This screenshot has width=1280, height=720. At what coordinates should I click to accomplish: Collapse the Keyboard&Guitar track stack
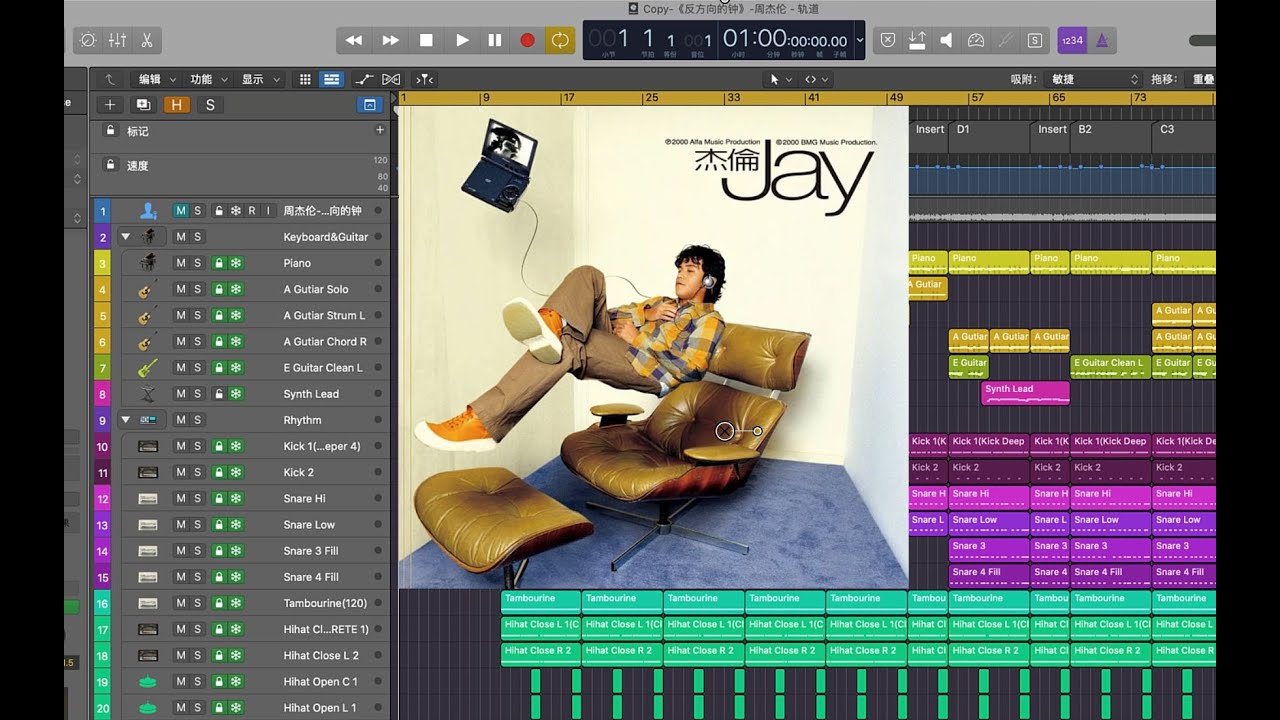tap(125, 237)
